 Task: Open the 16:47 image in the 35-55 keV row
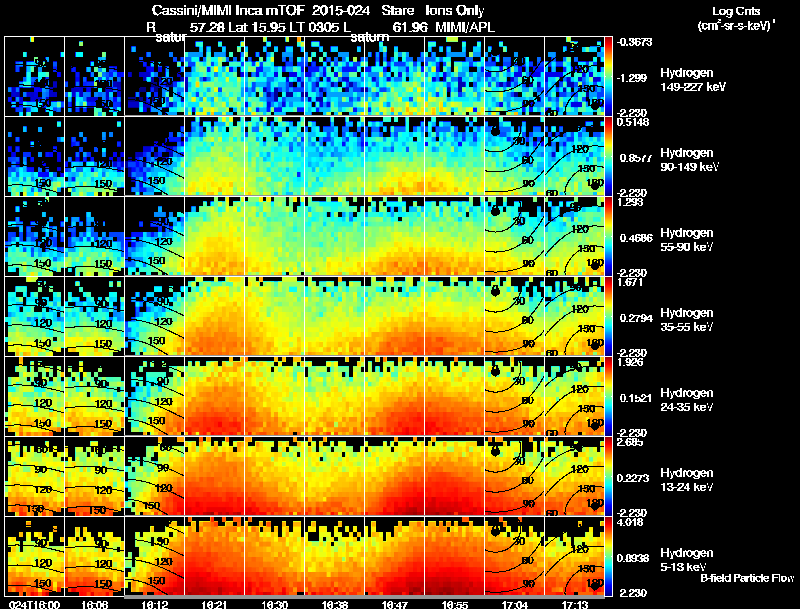point(394,316)
